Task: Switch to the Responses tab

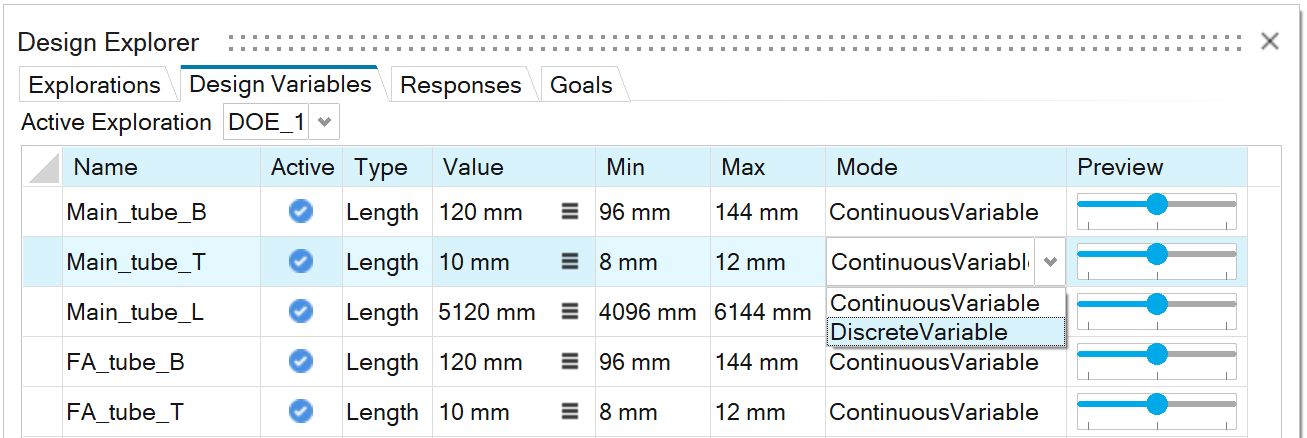Action: 461,85
